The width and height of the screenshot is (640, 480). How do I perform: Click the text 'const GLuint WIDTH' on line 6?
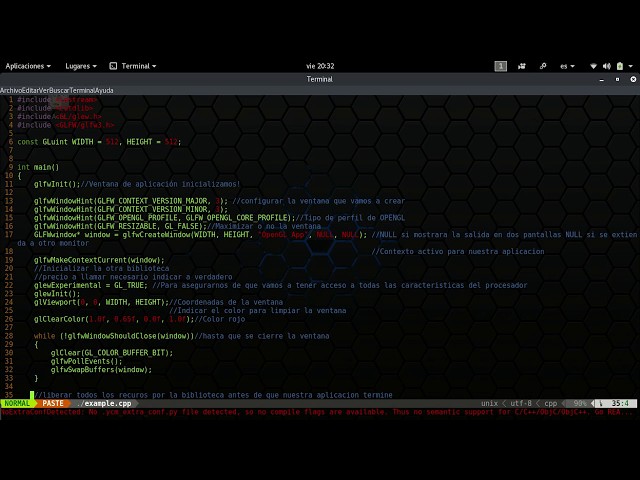[x=55, y=142]
